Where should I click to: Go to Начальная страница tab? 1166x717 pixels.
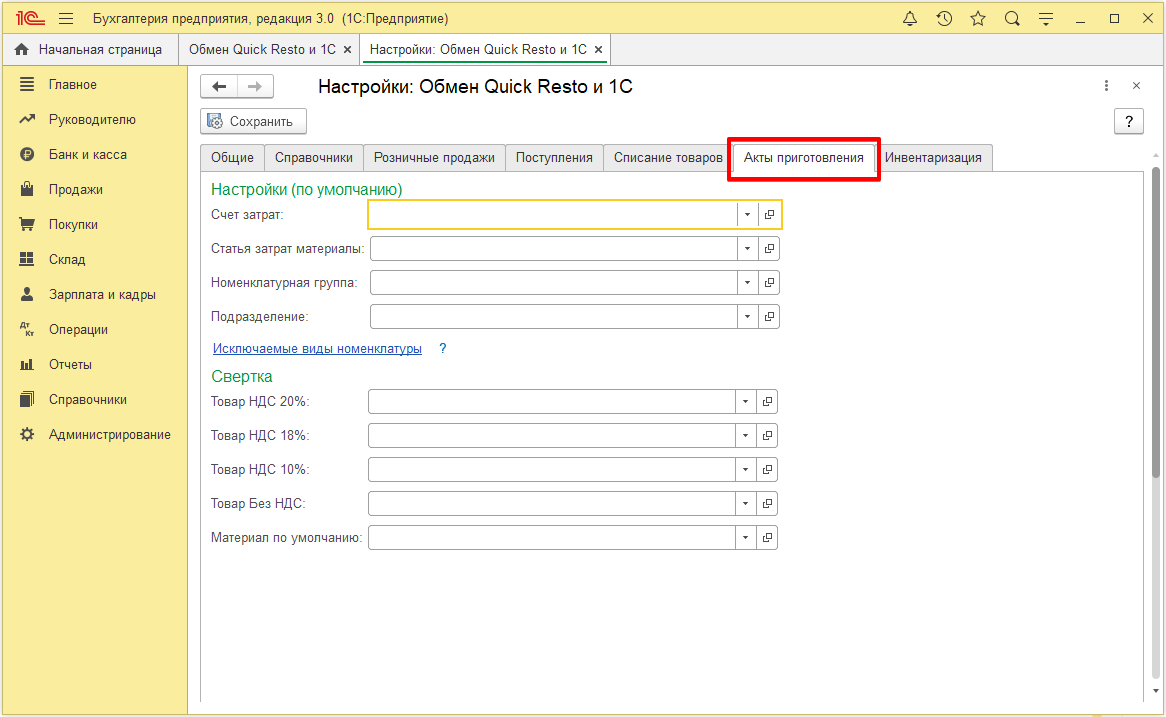(x=90, y=50)
